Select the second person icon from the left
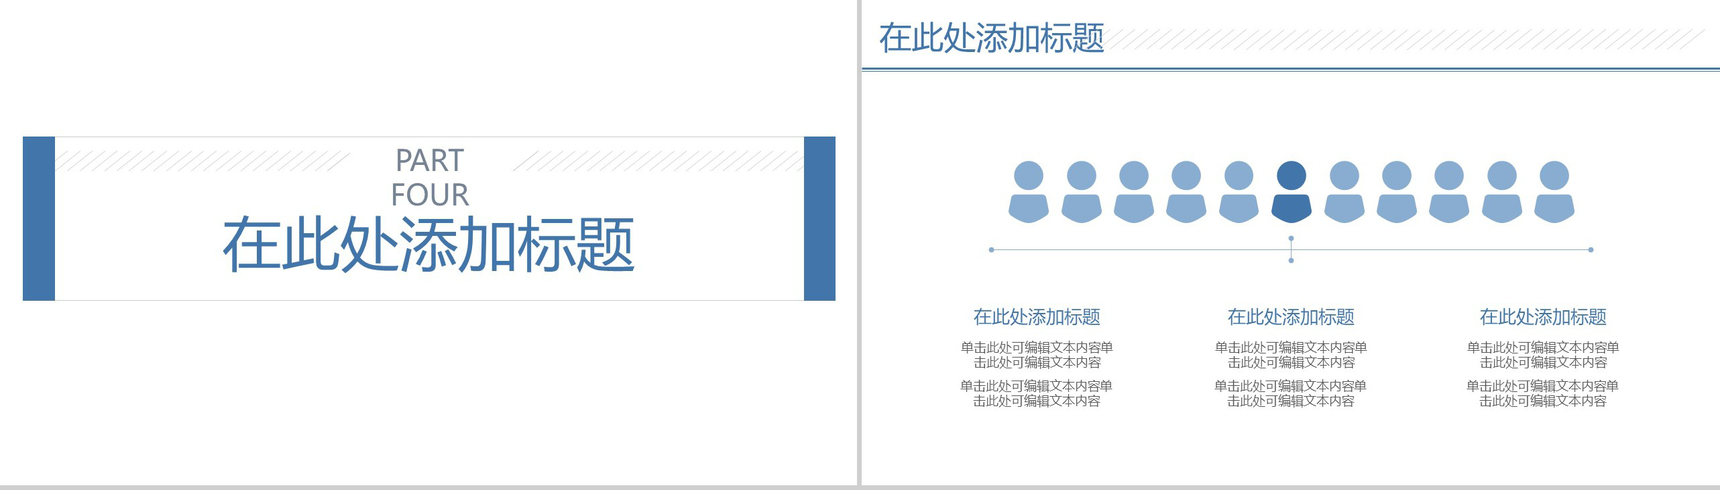Screen dimensions: 1720x490 (1081, 192)
